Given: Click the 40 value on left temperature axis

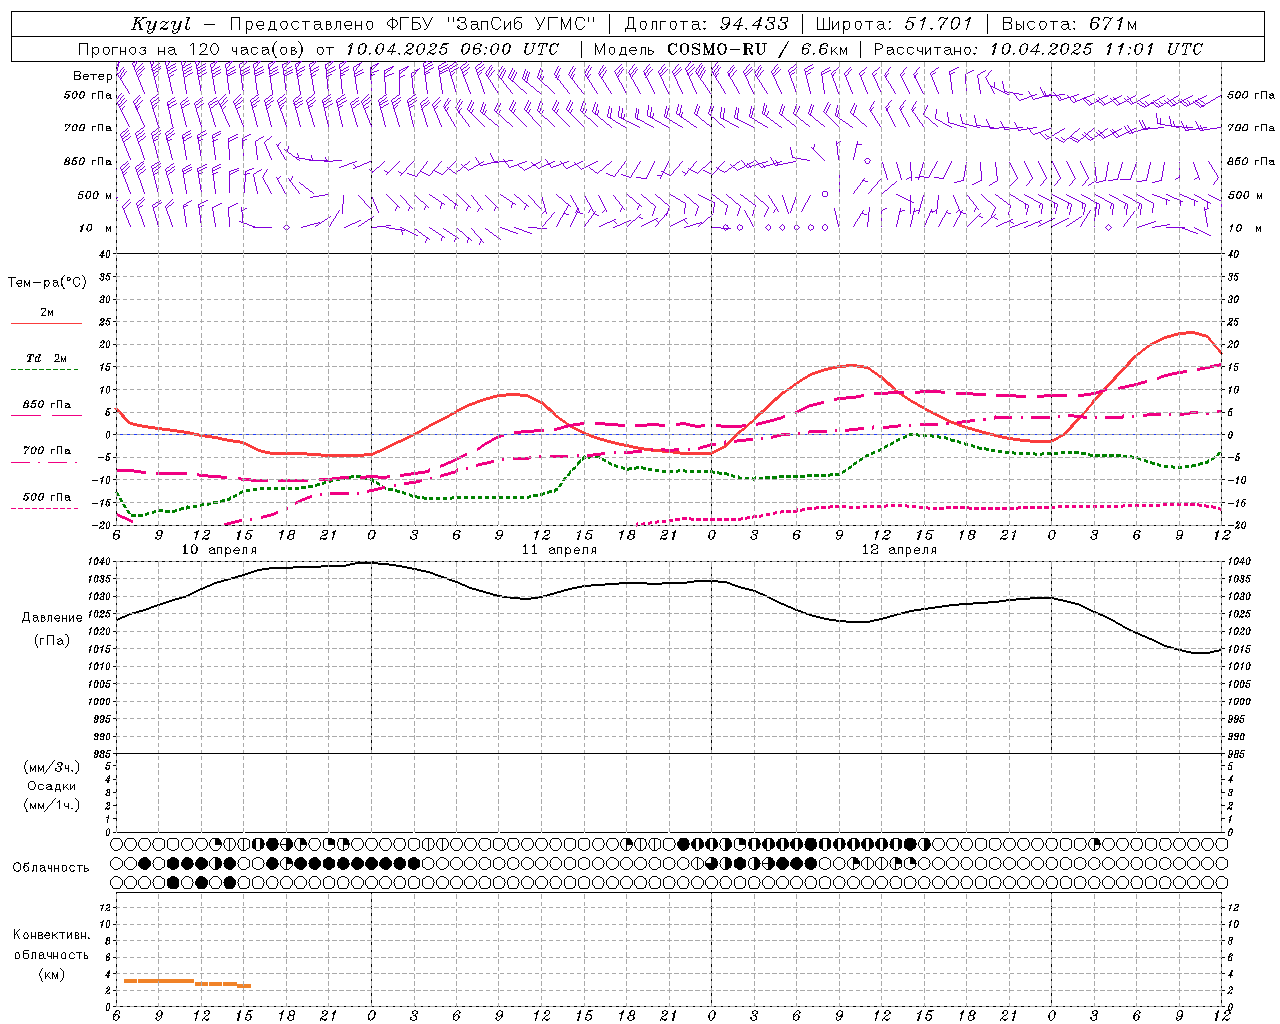Looking at the screenshot, I should coord(104,255).
